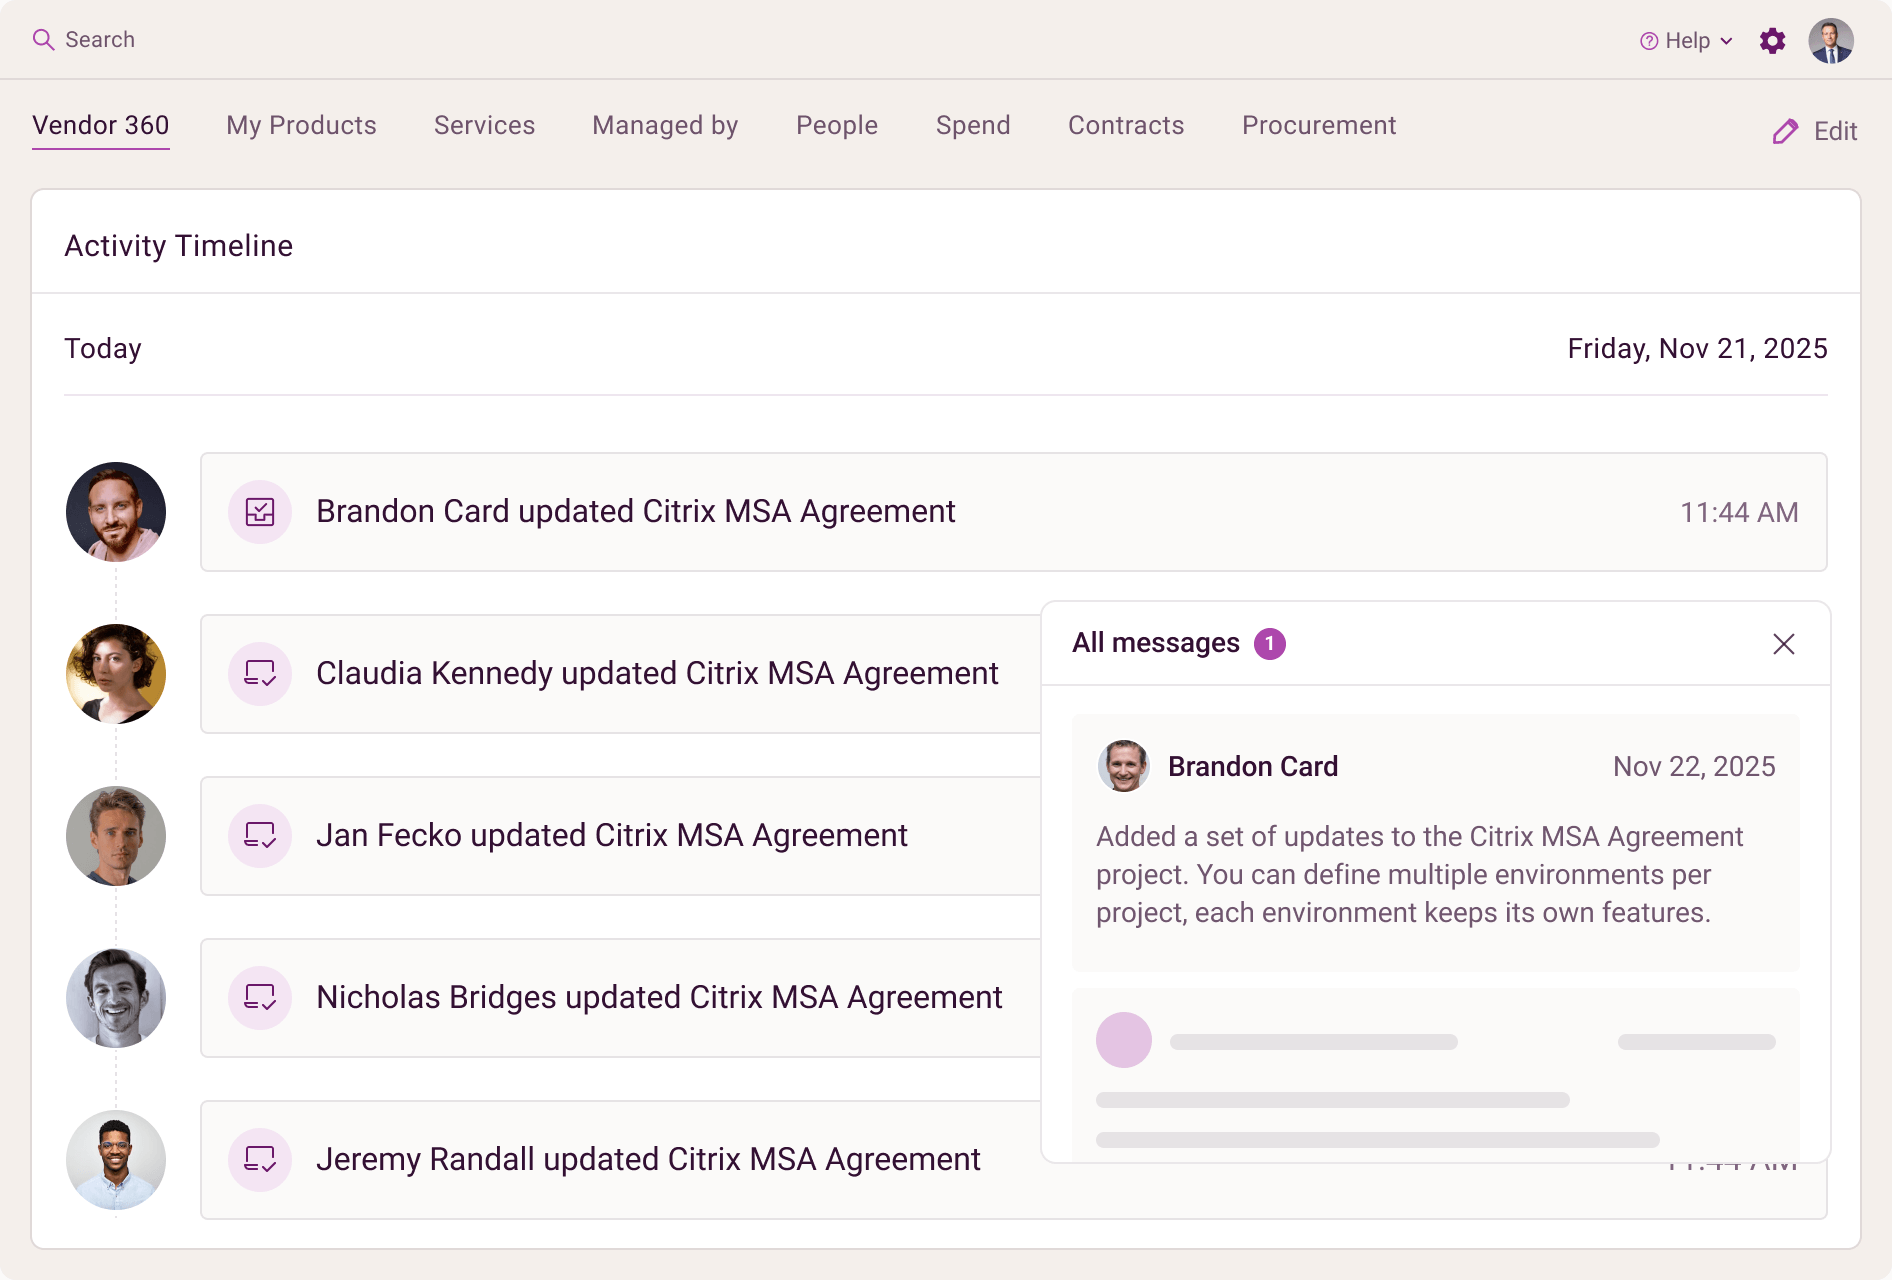Click the Edit pencil icon
The height and width of the screenshot is (1280, 1892).
pos(1785,131)
